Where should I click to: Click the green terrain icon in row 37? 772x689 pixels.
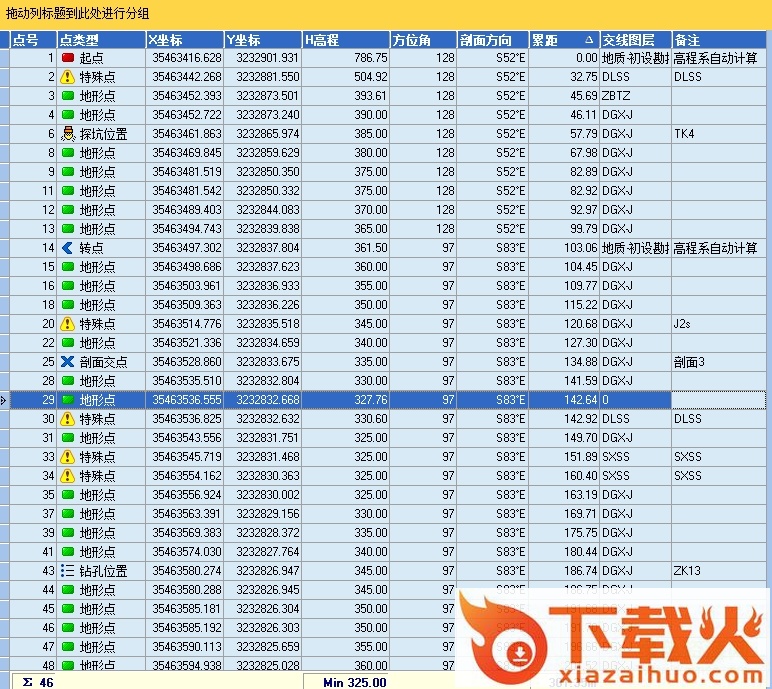click(68, 514)
